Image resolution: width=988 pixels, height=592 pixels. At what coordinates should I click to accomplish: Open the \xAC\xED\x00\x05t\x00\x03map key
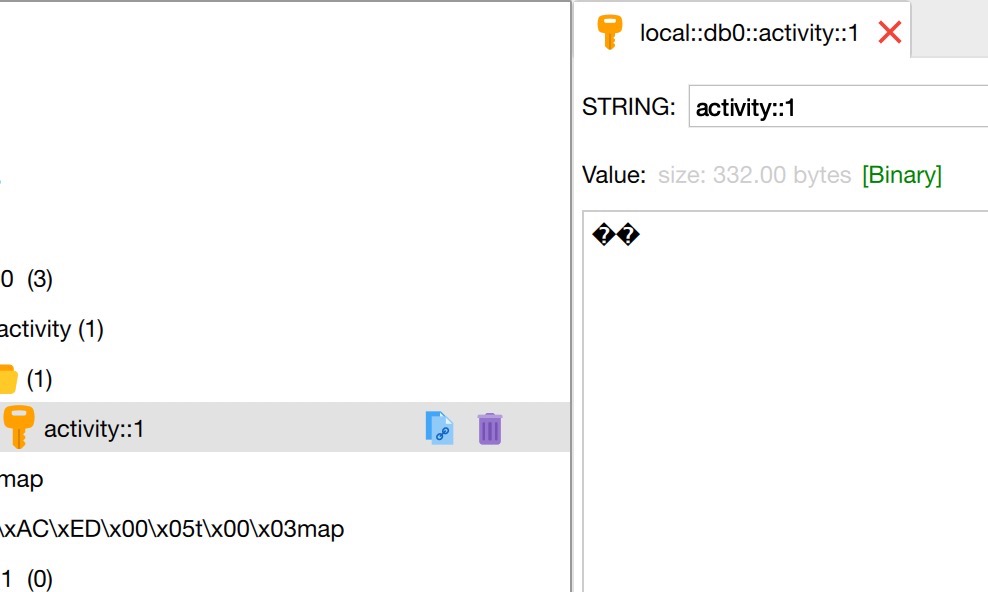[x=172, y=529]
